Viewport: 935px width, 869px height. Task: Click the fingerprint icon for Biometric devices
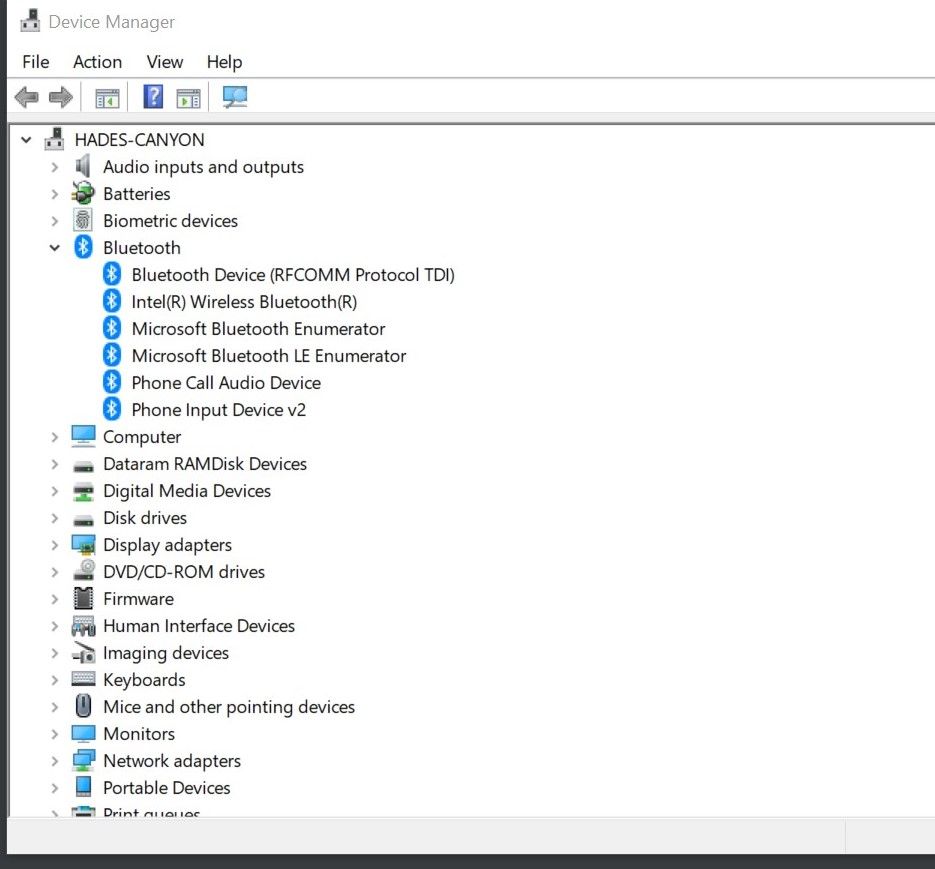tap(83, 220)
